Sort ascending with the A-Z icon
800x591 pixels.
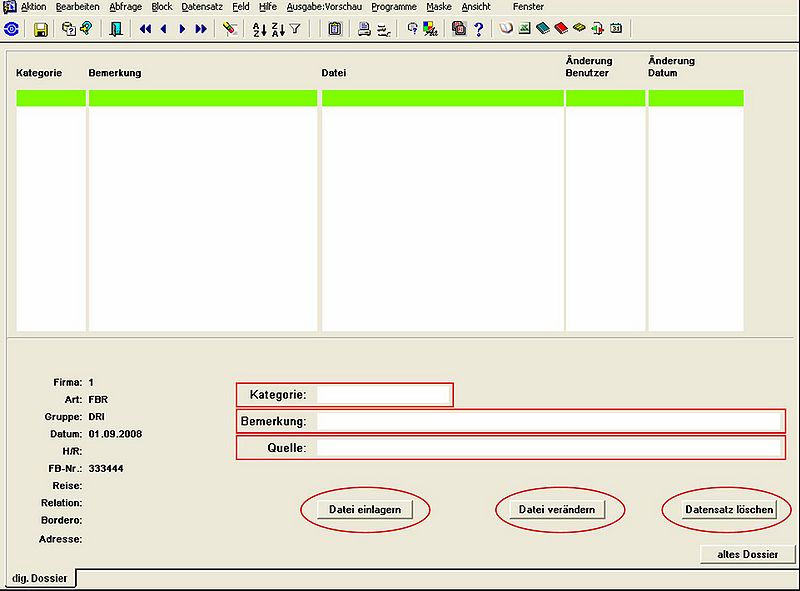259,30
